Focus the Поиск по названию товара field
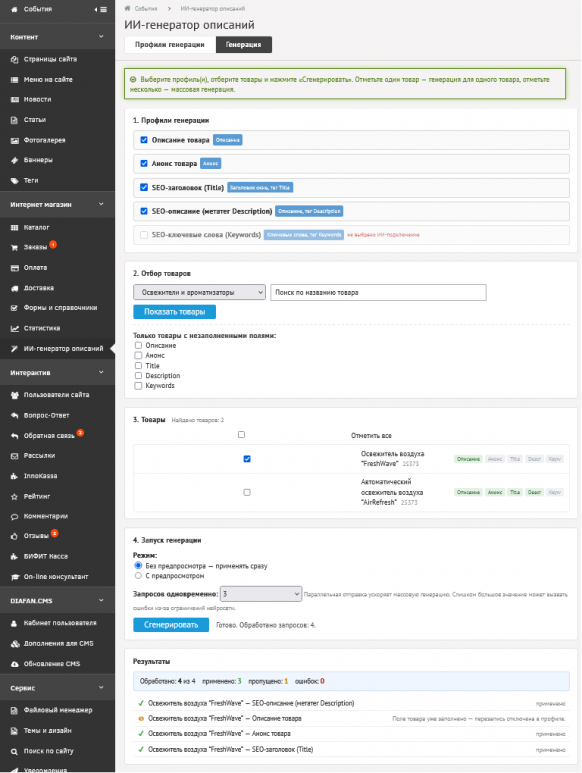This screenshot has width=582, height=773. click(378, 292)
